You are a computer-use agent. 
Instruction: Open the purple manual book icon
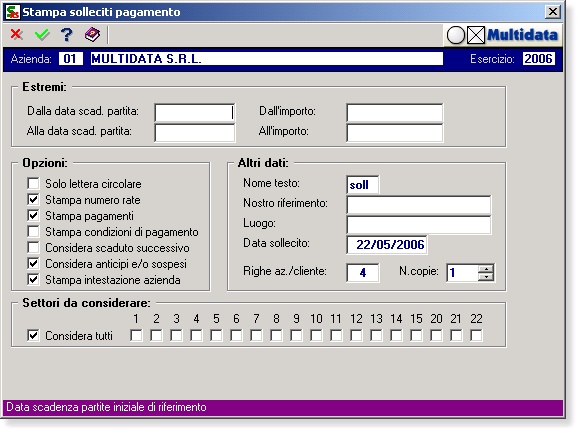(92, 35)
